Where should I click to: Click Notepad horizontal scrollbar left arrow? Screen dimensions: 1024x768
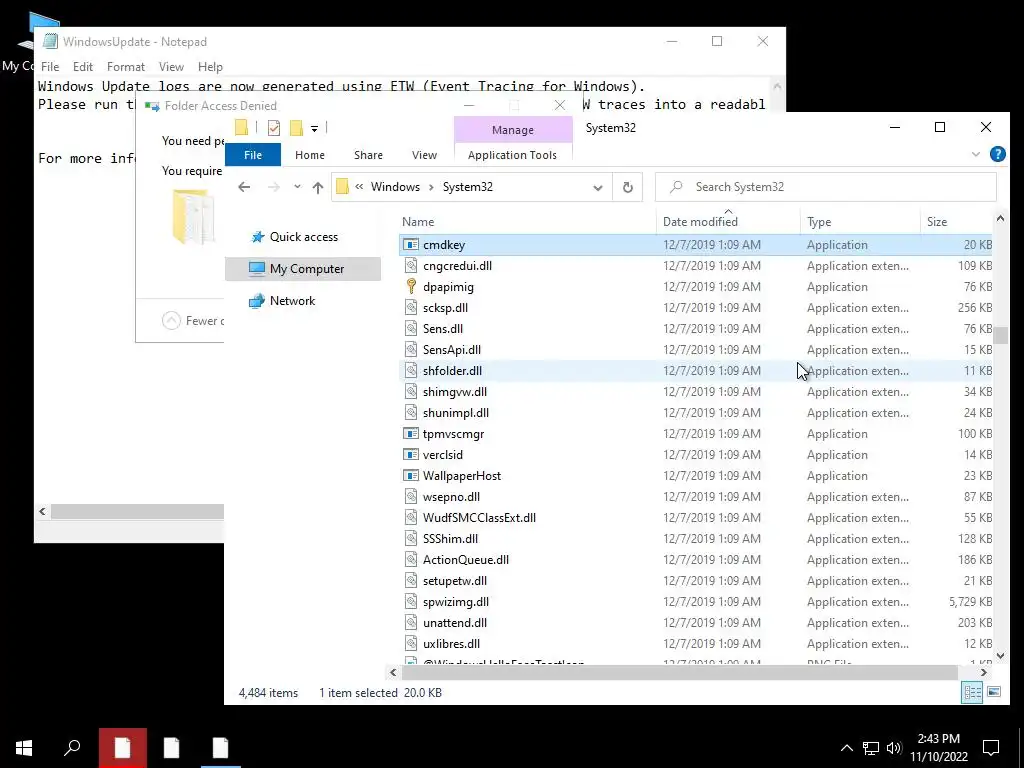click(x=42, y=511)
